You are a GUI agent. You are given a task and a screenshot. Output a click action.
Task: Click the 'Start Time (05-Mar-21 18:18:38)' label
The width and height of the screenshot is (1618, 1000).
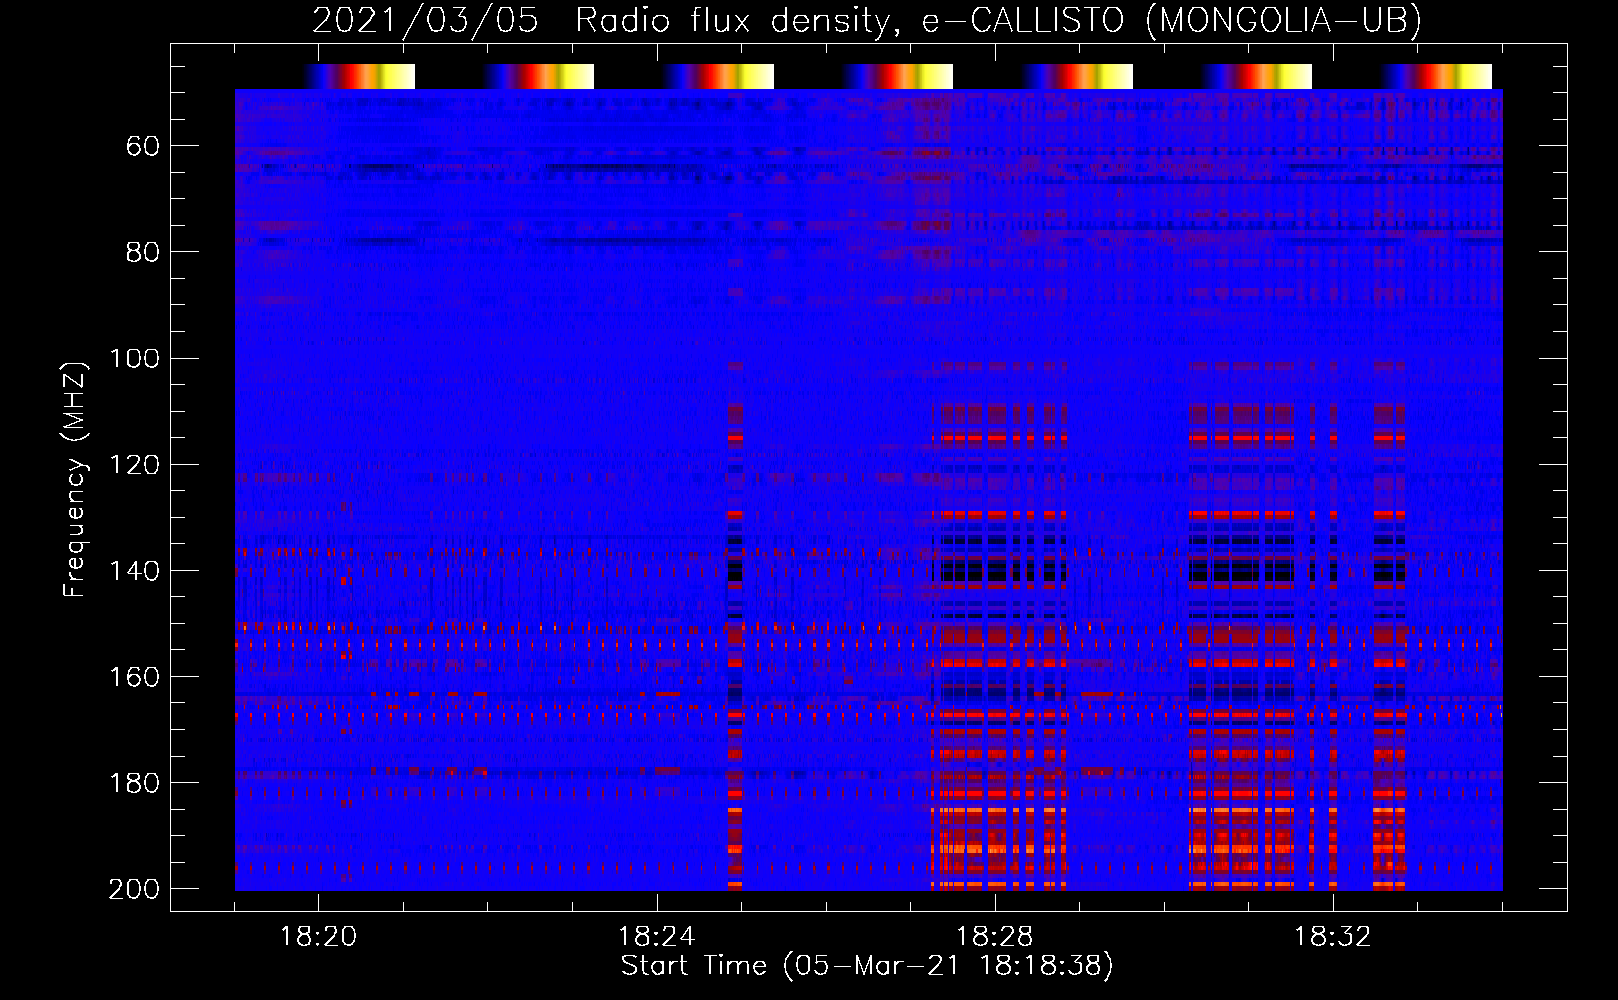[867, 966]
